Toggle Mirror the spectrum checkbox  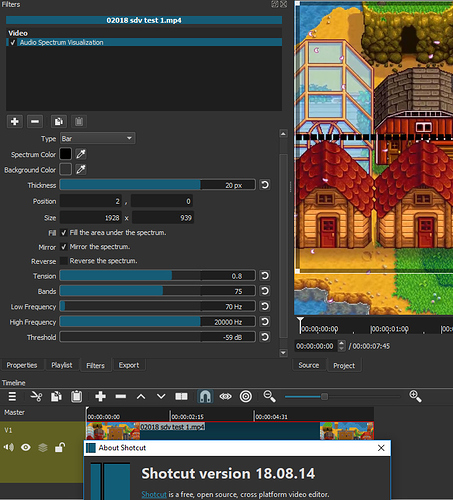coord(64,247)
